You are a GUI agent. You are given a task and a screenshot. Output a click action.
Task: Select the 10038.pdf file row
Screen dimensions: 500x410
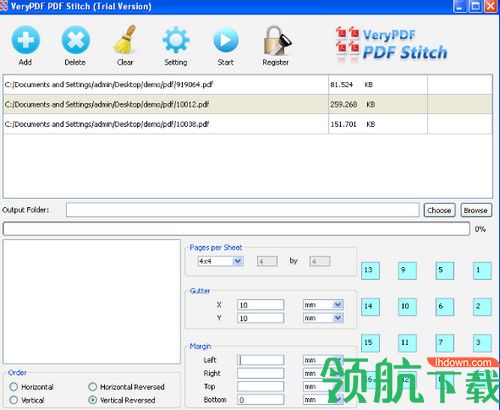click(248, 124)
